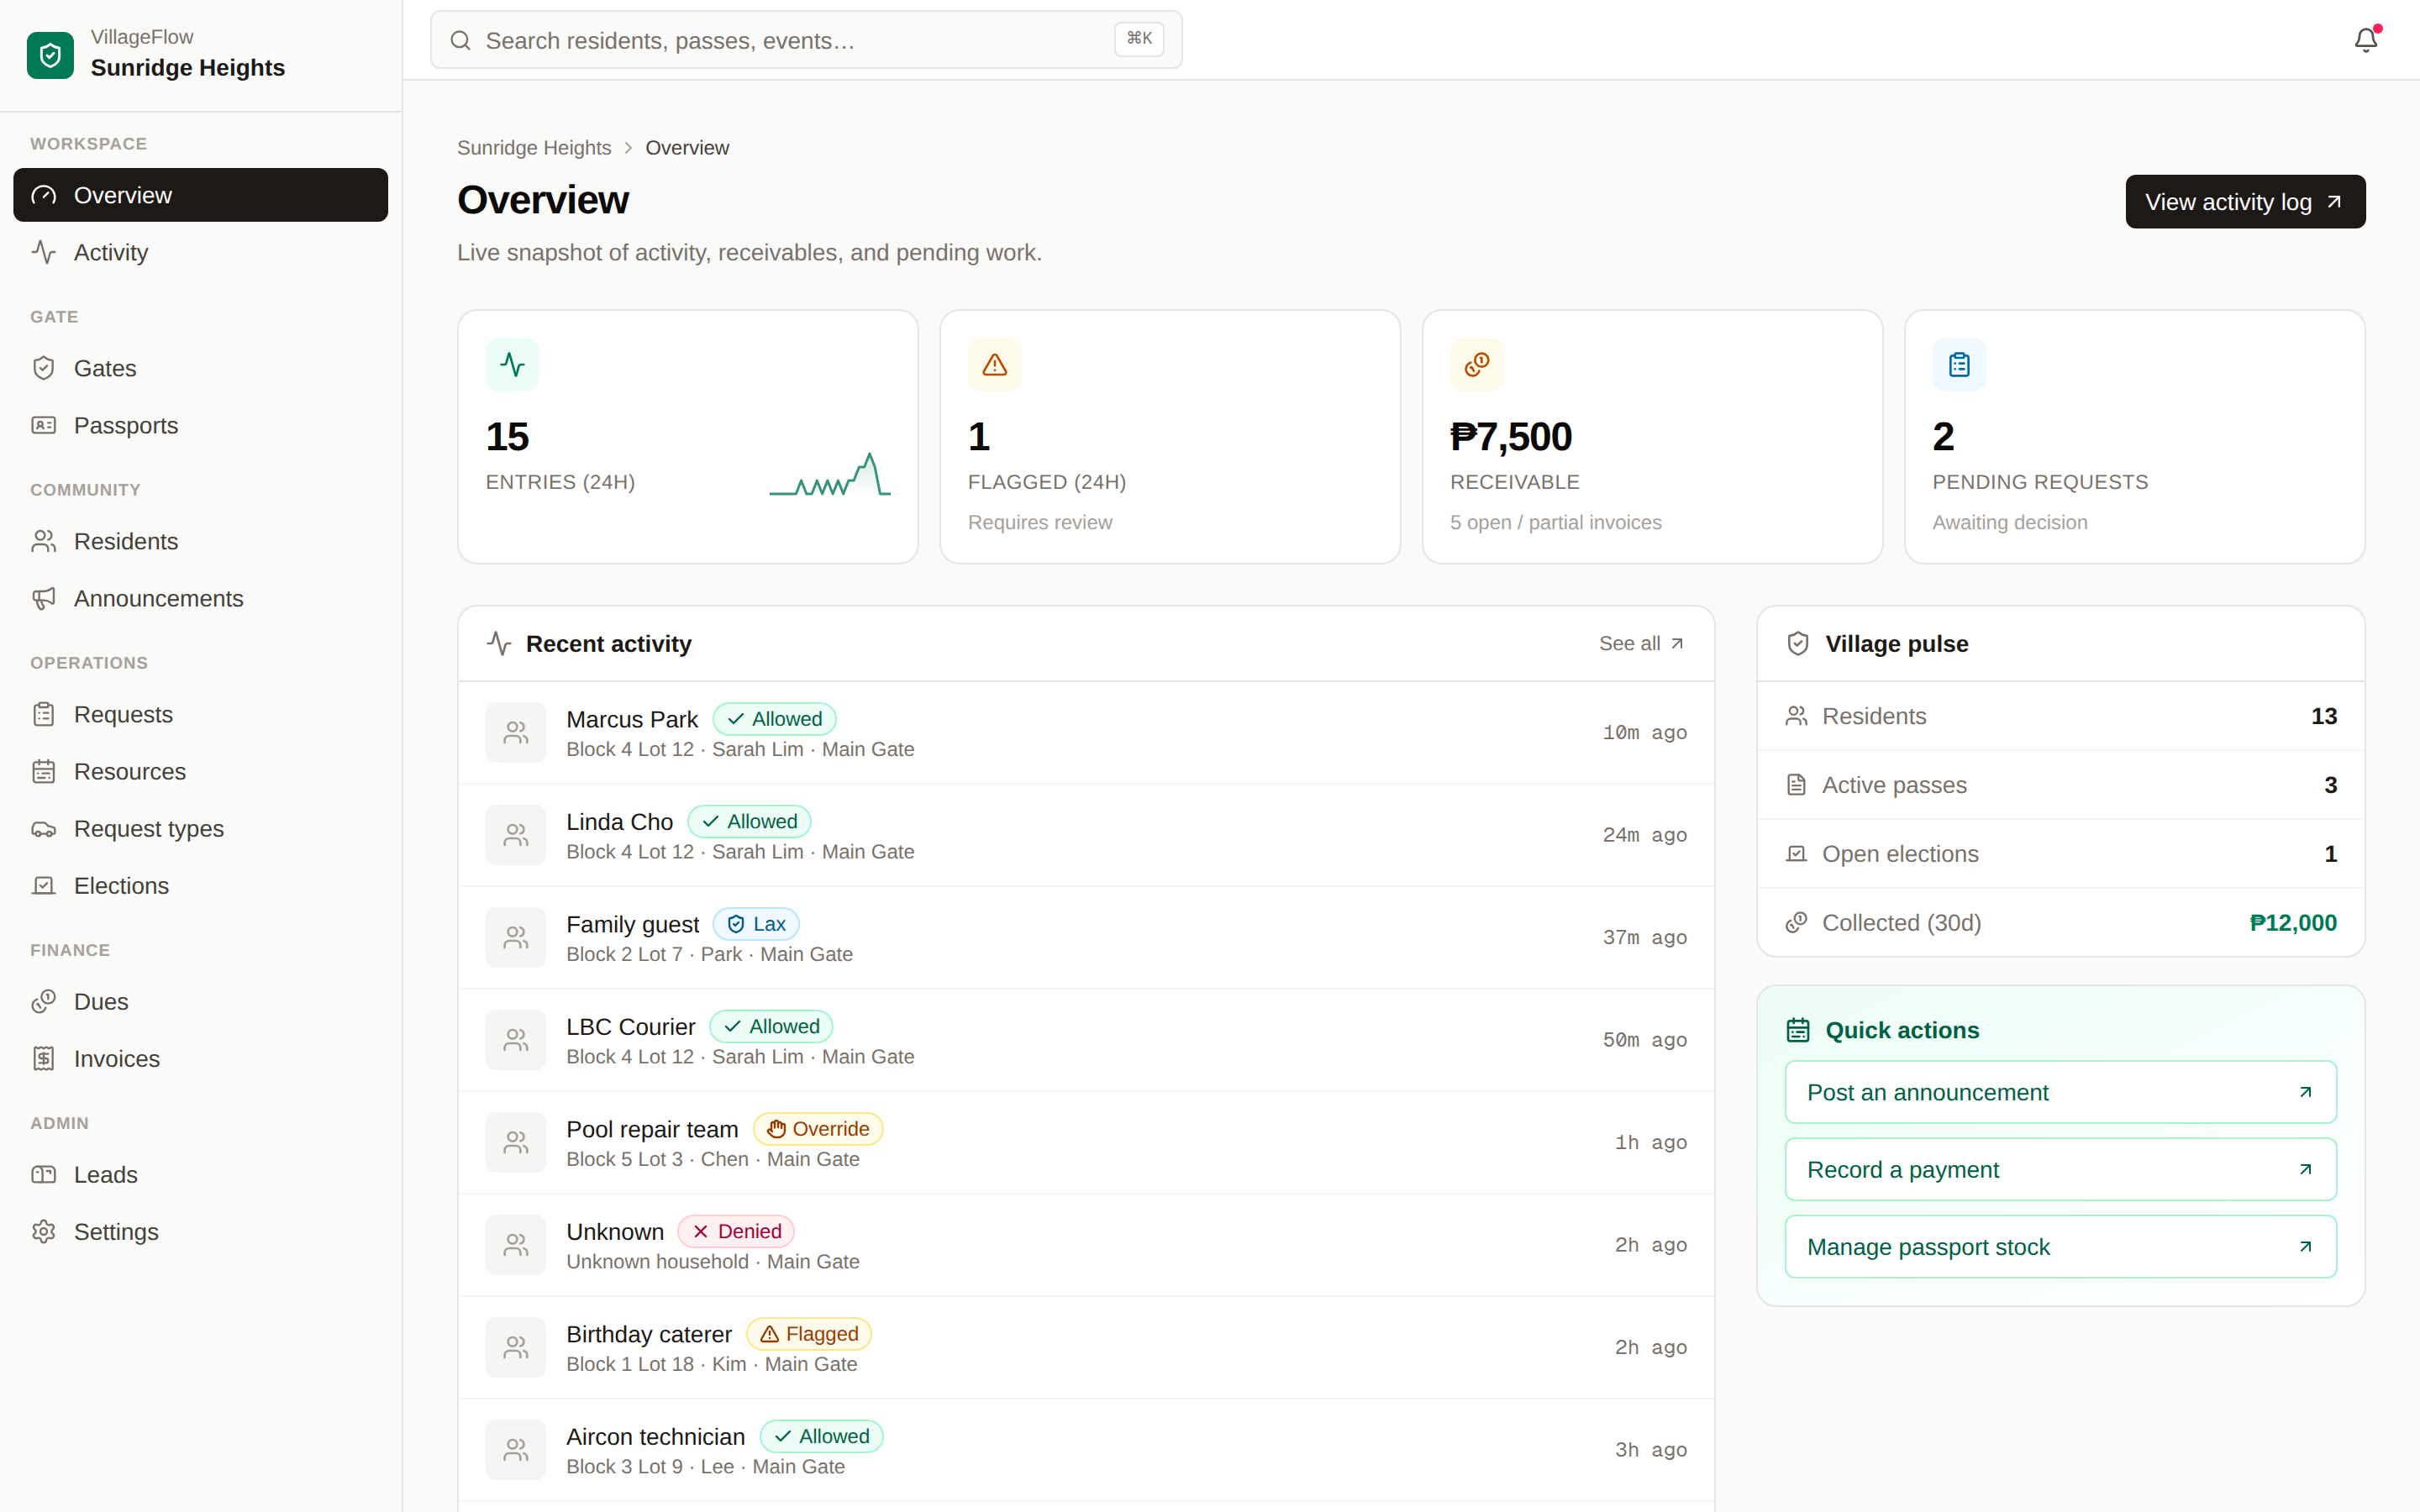Go to Gates page
Screen dimensions: 2420x1512
[200, 368]
